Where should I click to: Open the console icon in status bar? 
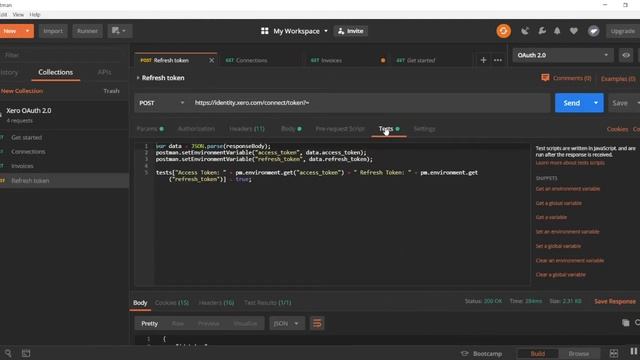click(26, 353)
